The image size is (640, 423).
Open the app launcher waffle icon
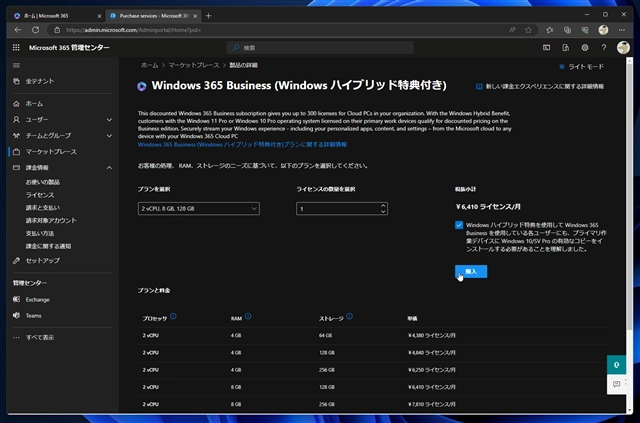coord(16,48)
